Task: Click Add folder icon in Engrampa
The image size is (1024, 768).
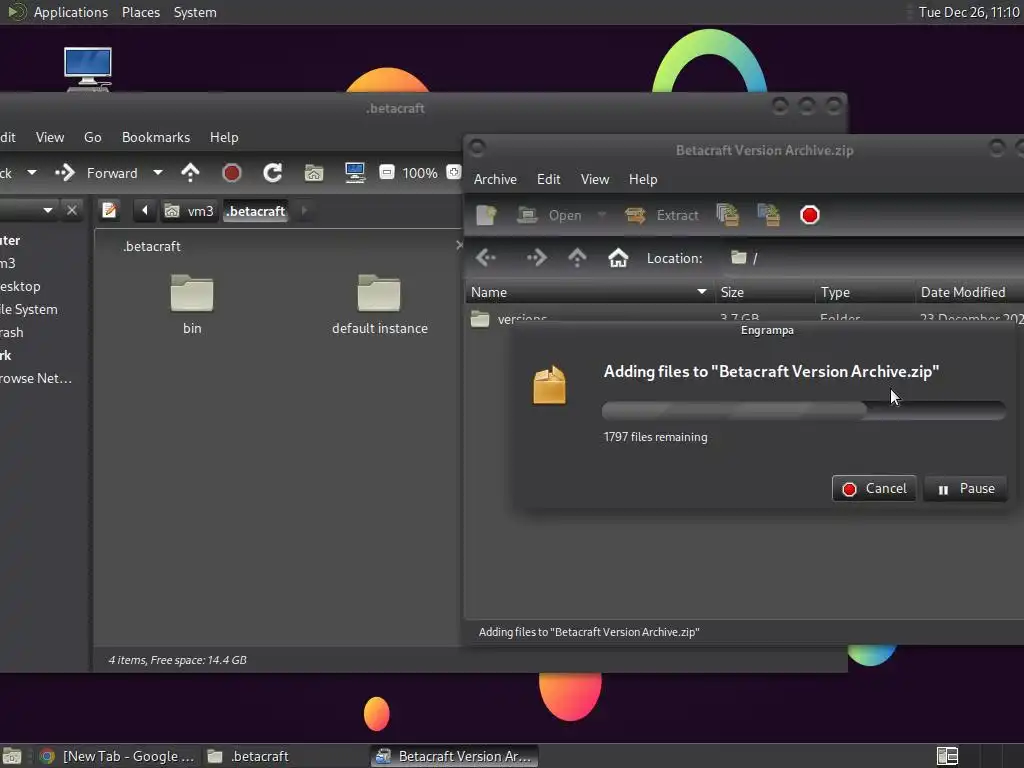Action: [x=769, y=215]
